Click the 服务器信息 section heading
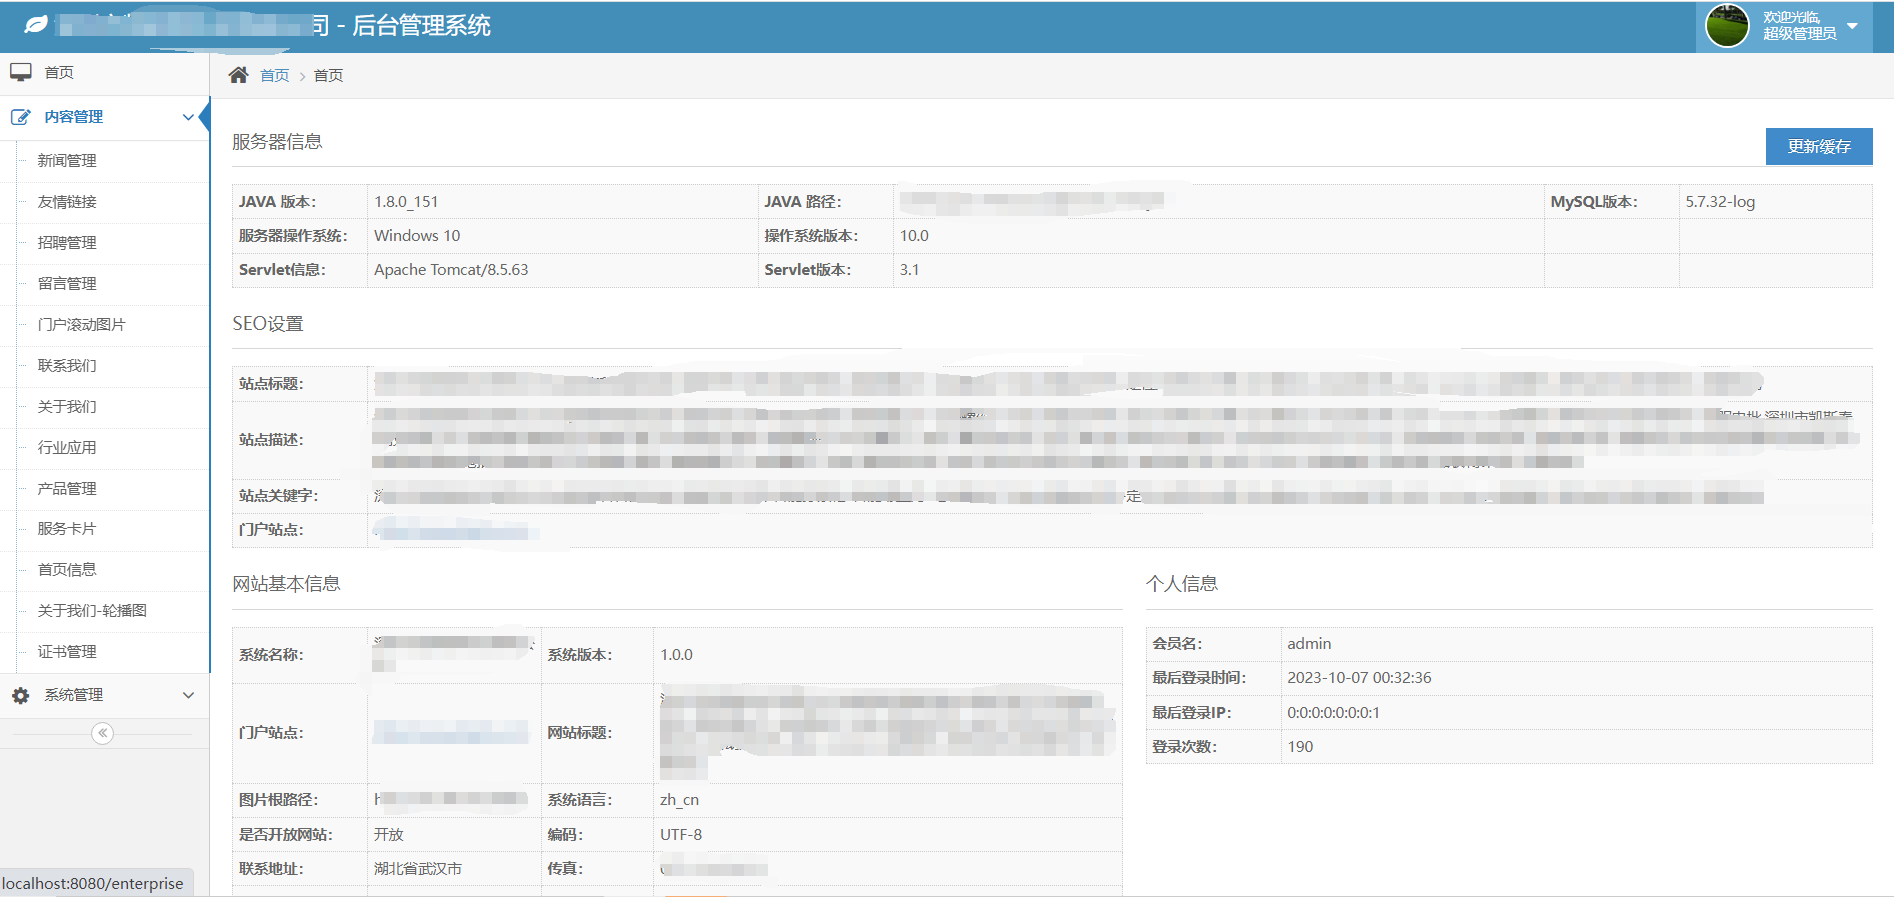The image size is (1894, 897). [x=277, y=142]
